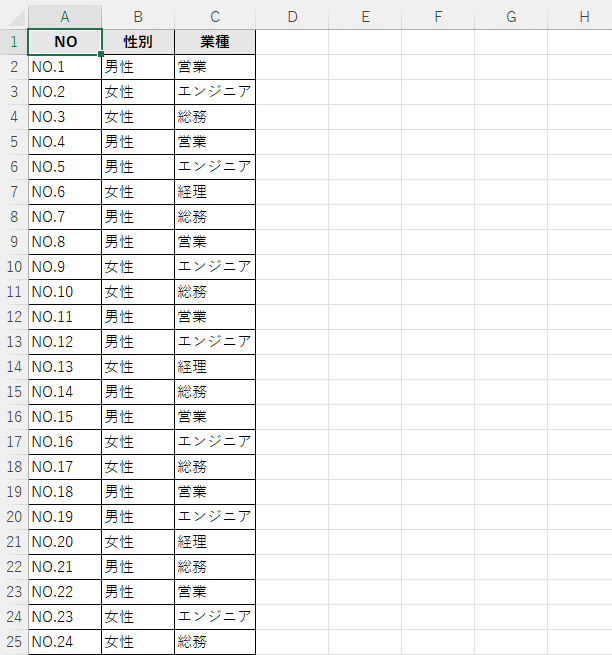Viewport: 612px width, 655px height.
Task: Click cell containing NO.6
Action: (x=65, y=192)
